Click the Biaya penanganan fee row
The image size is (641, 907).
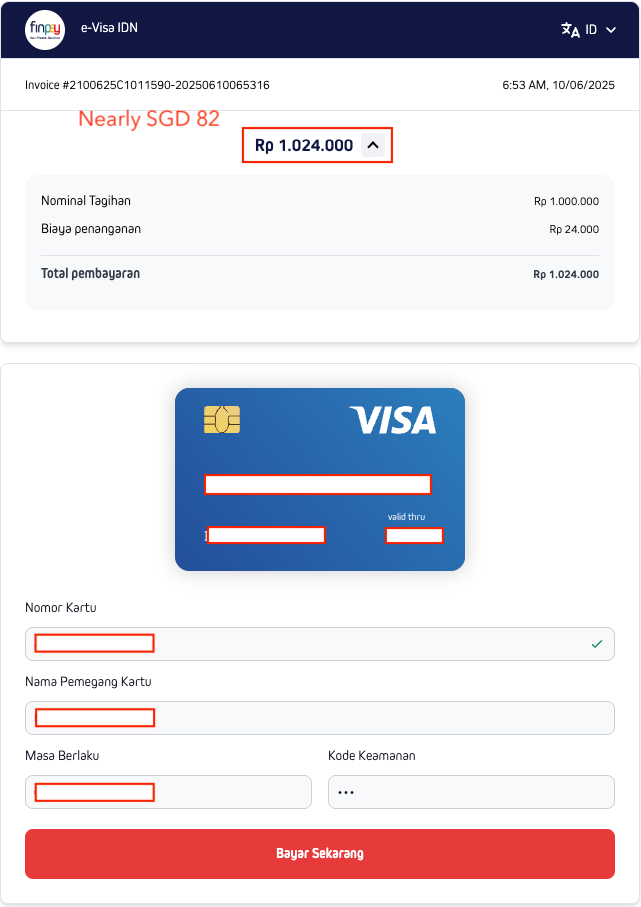319,229
